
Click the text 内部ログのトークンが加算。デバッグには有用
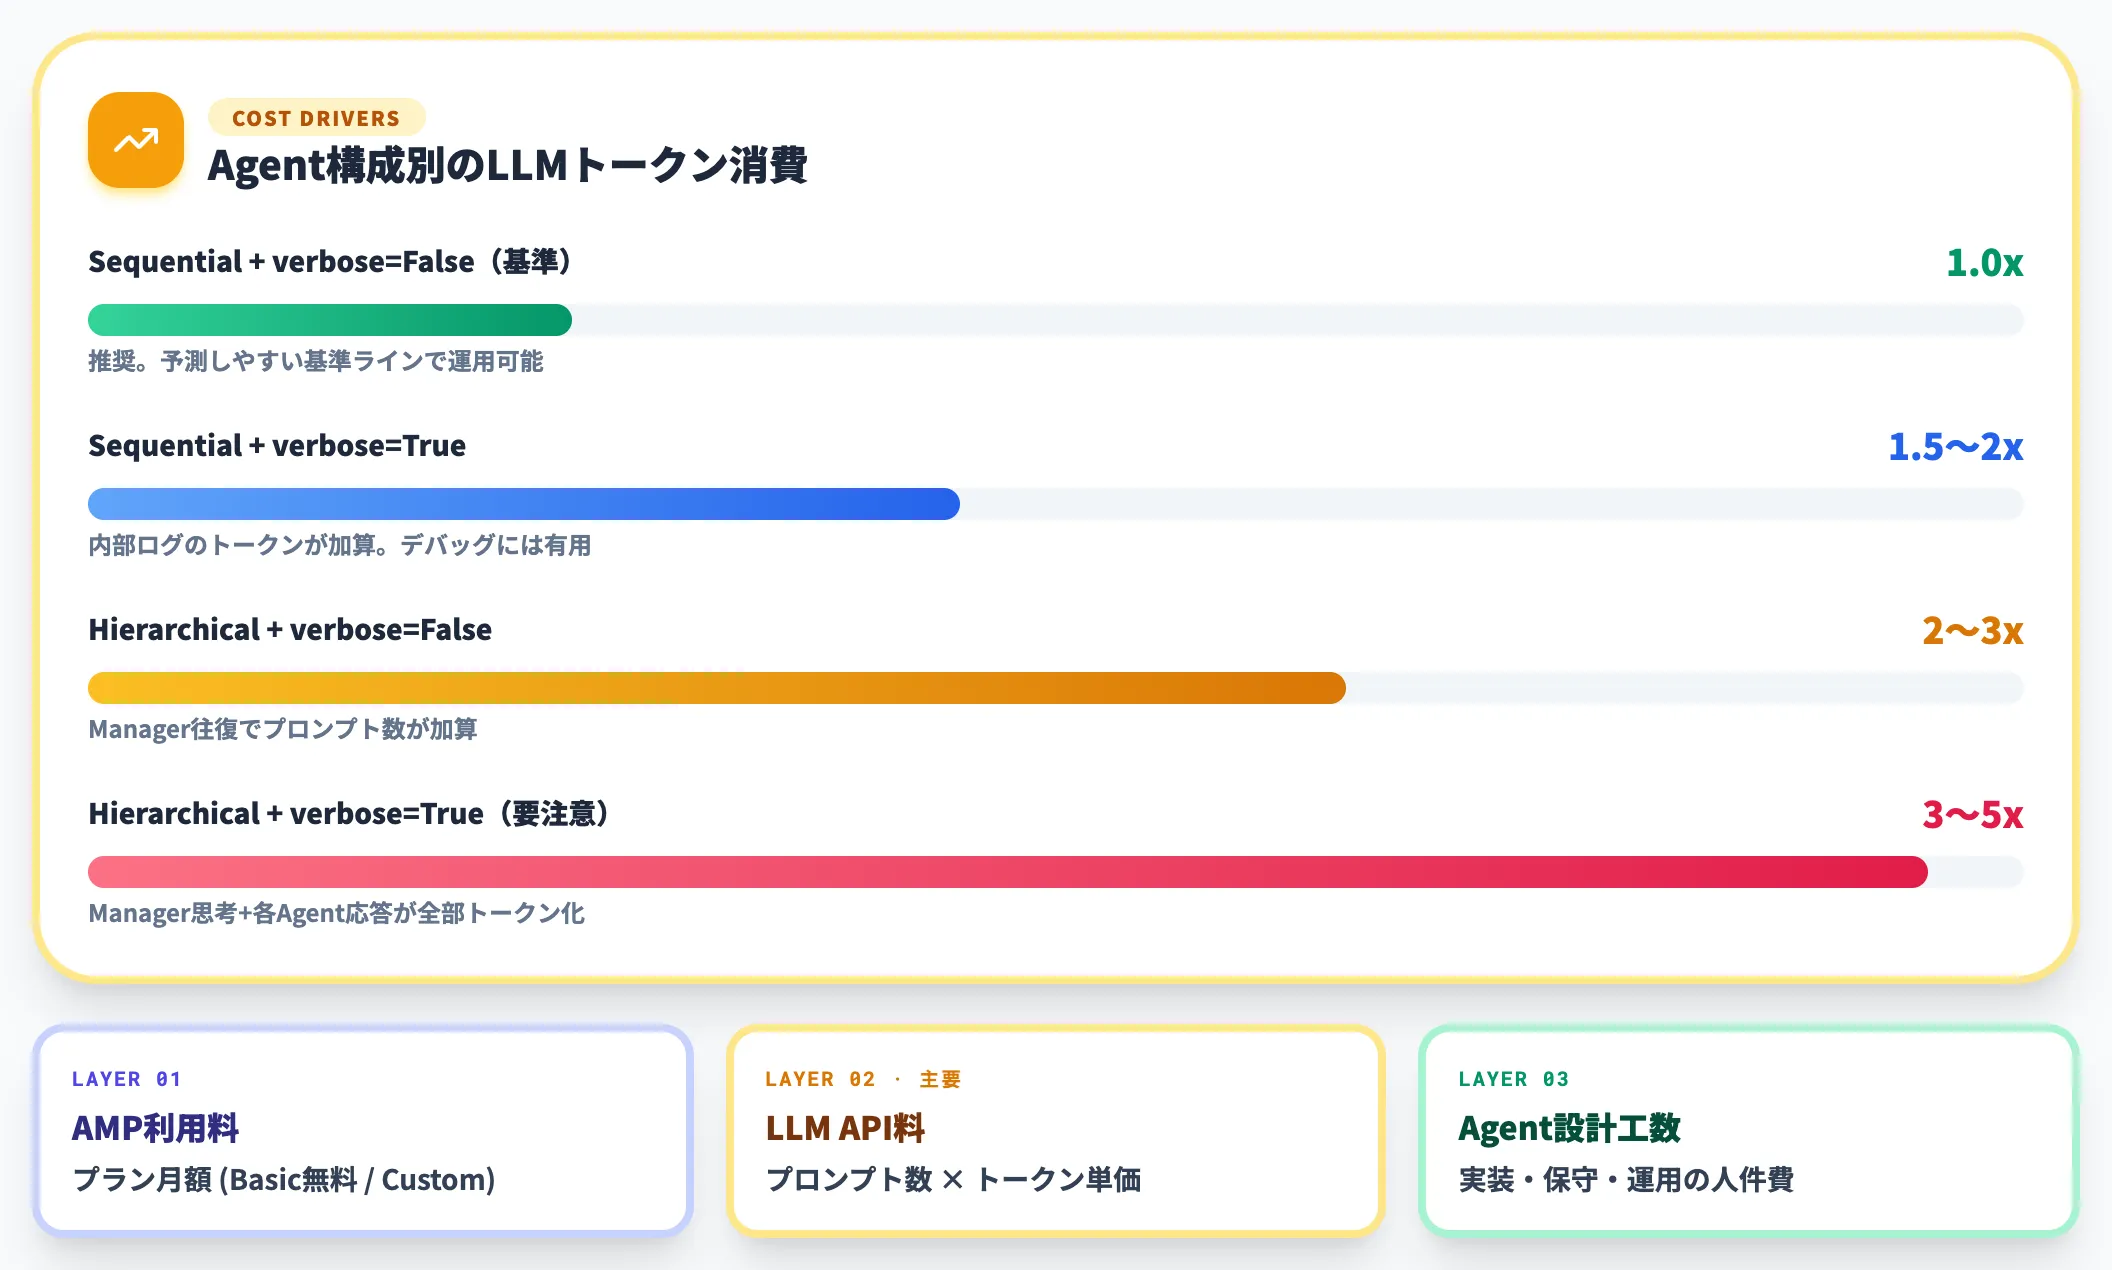340,545
